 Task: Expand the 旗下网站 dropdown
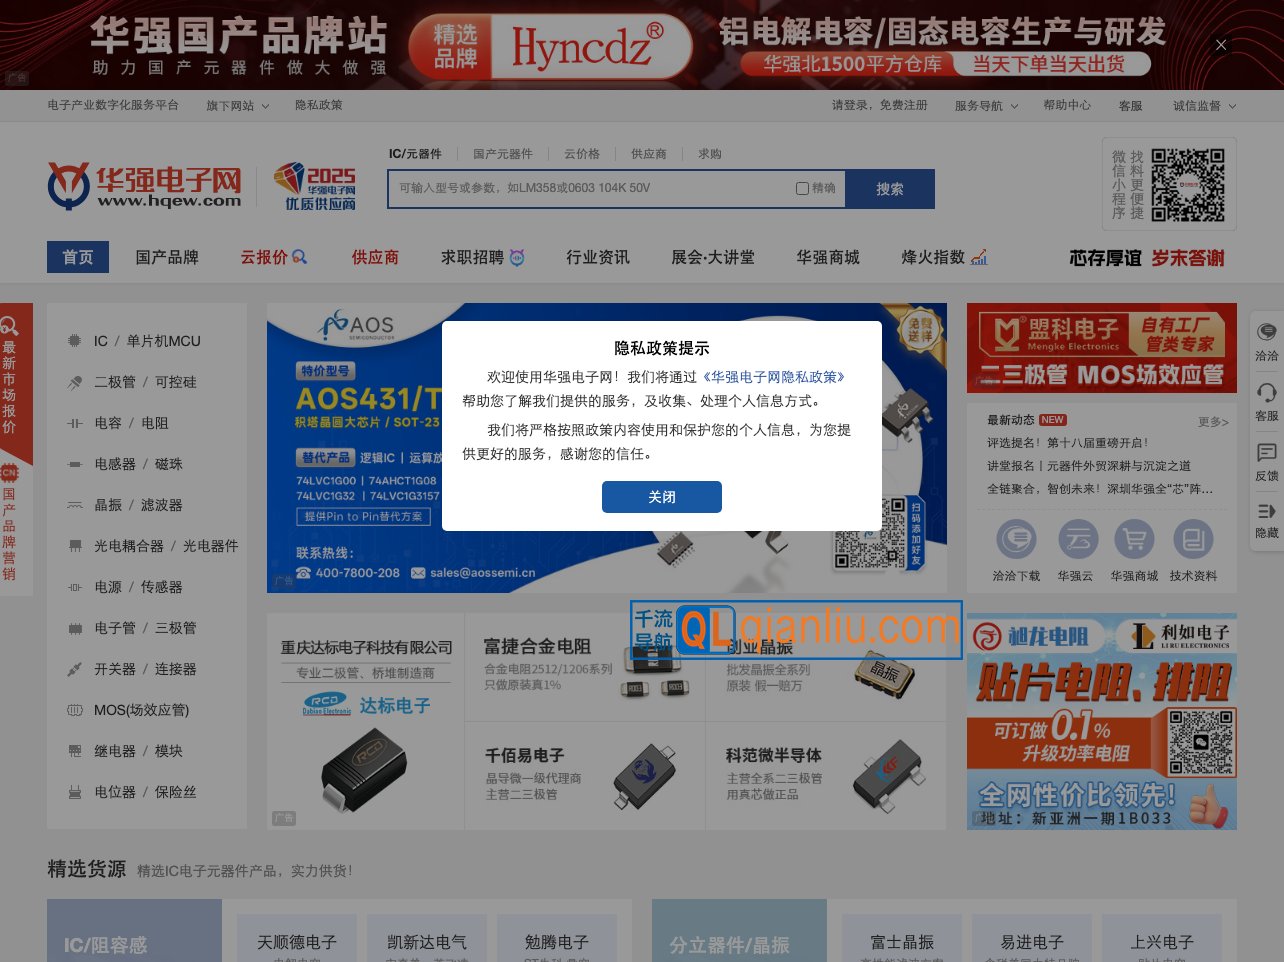(x=237, y=105)
